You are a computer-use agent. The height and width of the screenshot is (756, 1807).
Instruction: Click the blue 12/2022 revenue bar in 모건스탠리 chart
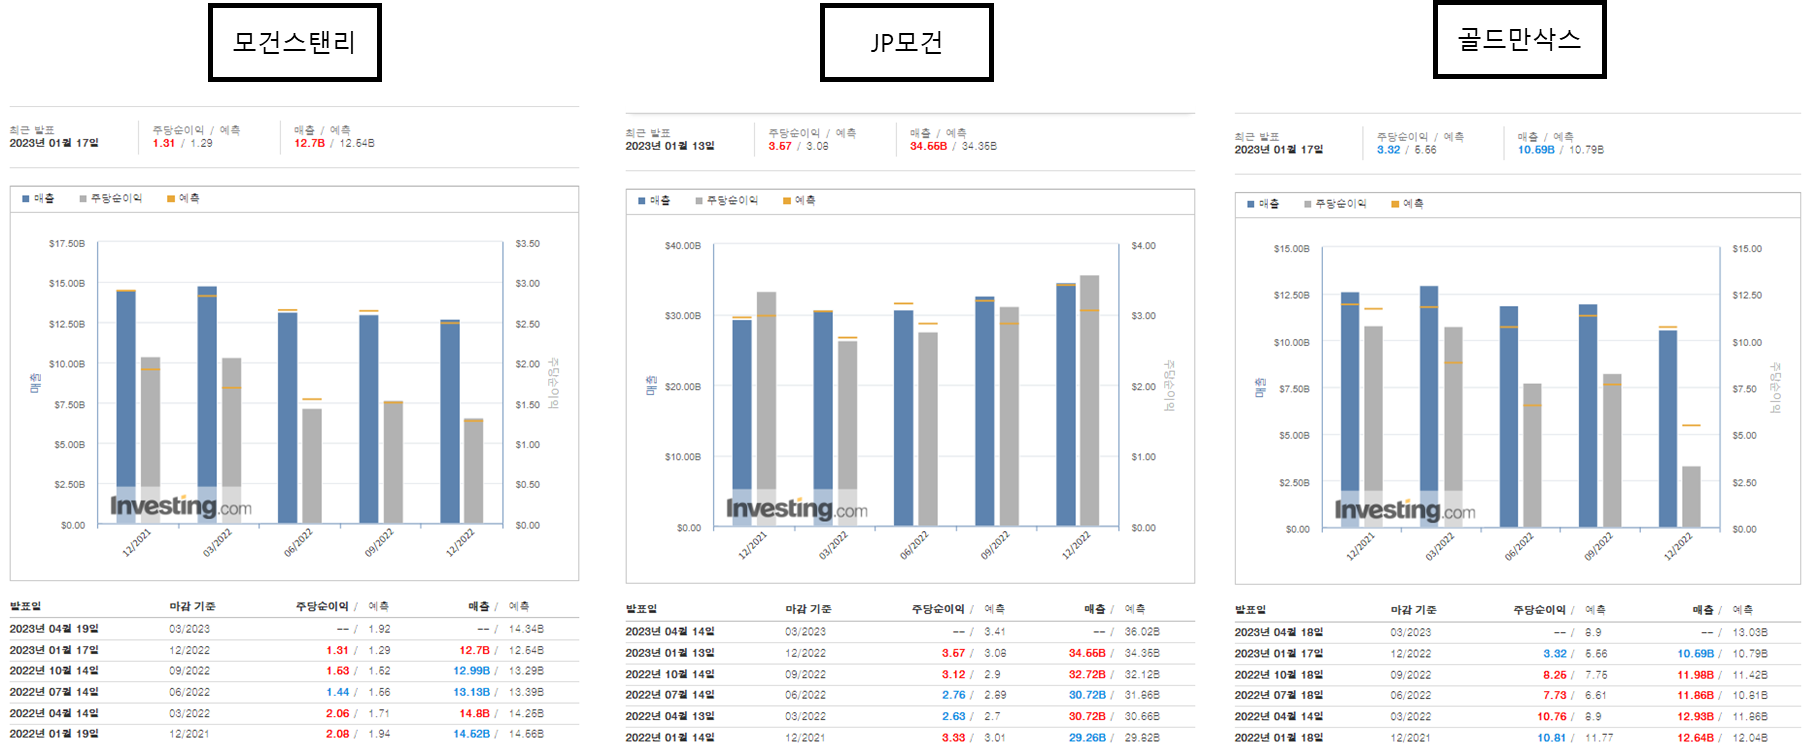click(x=450, y=421)
